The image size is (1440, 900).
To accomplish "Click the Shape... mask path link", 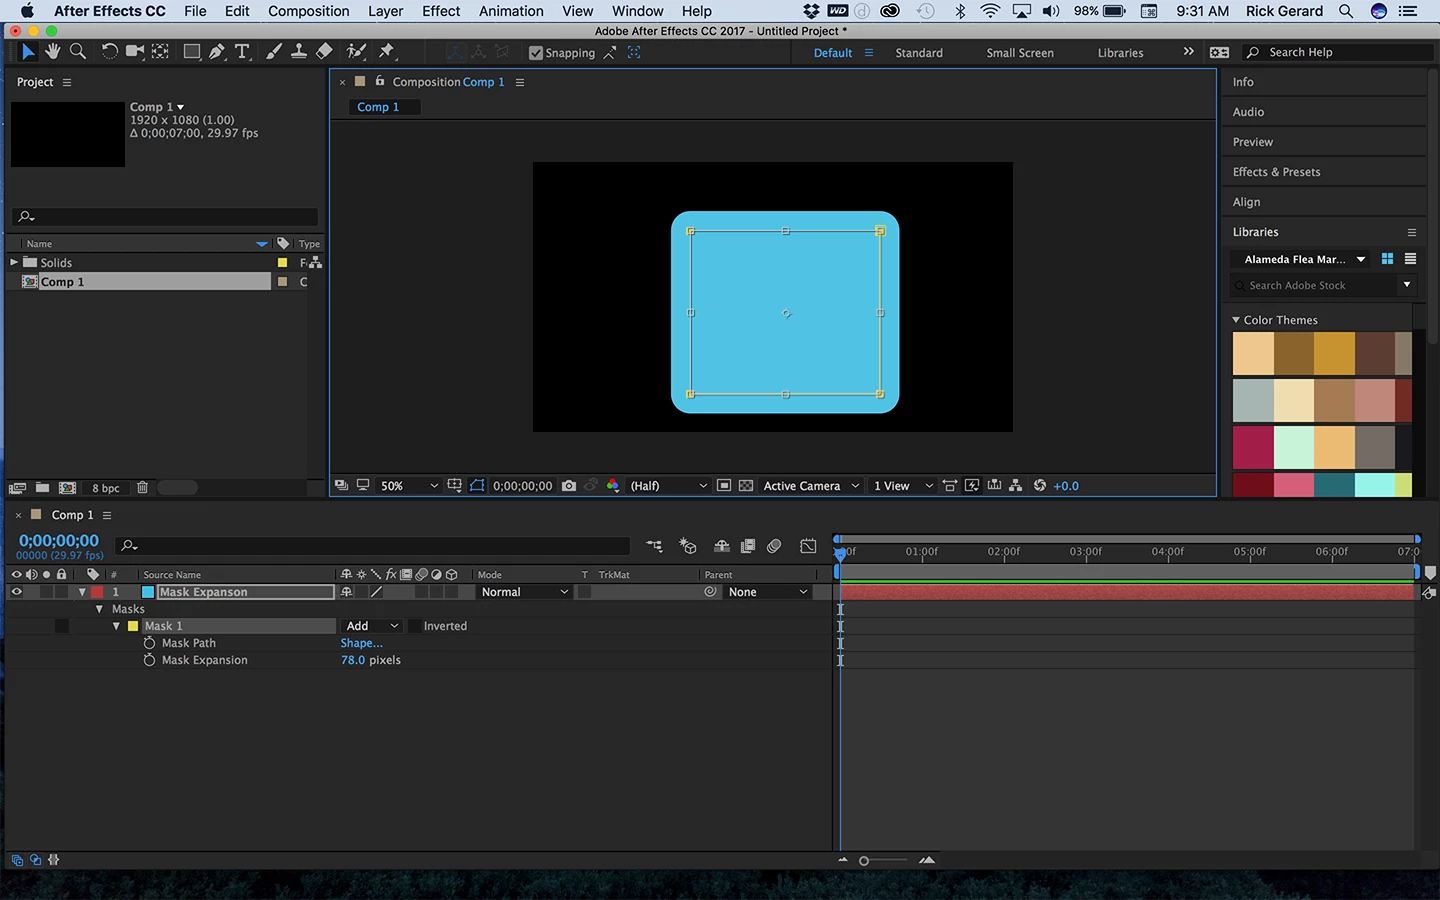I will point(361,643).
